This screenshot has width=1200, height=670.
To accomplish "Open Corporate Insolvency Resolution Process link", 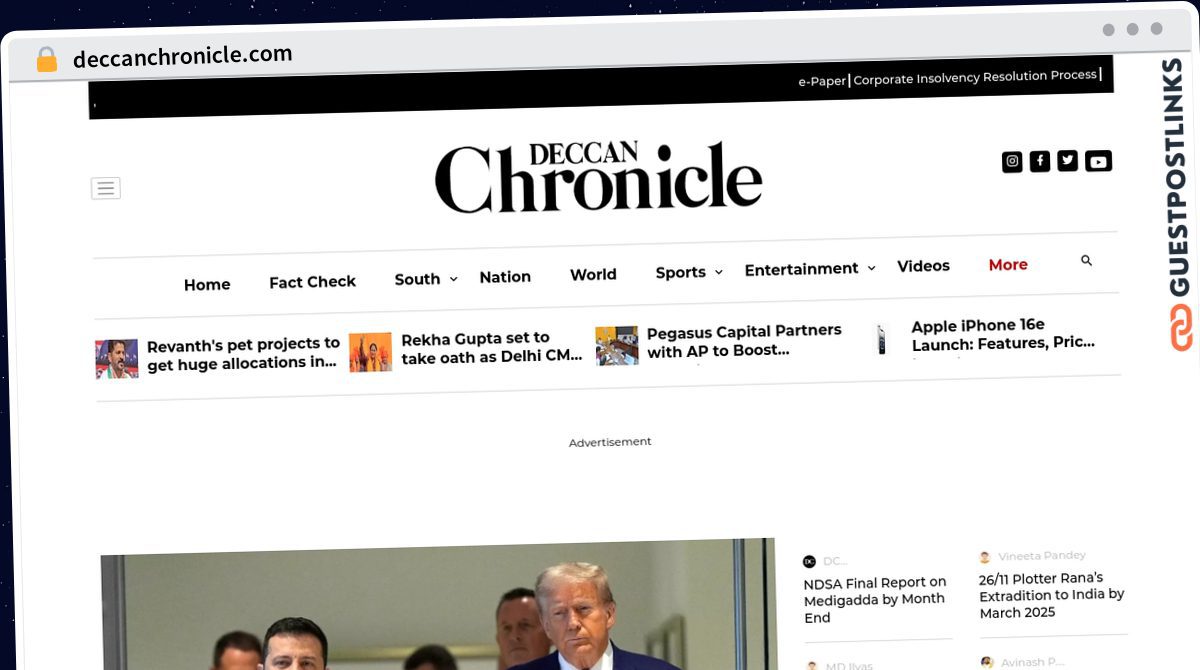I will pos(975,77).
